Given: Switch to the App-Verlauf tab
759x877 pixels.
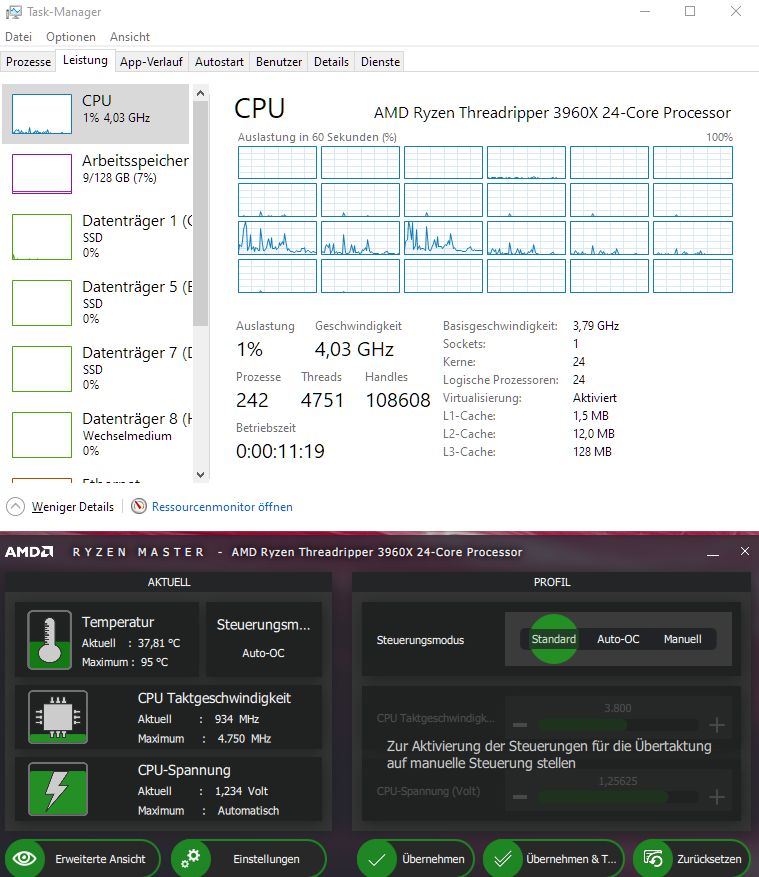Looking at the screenshot, I should (x=151, y=62).
